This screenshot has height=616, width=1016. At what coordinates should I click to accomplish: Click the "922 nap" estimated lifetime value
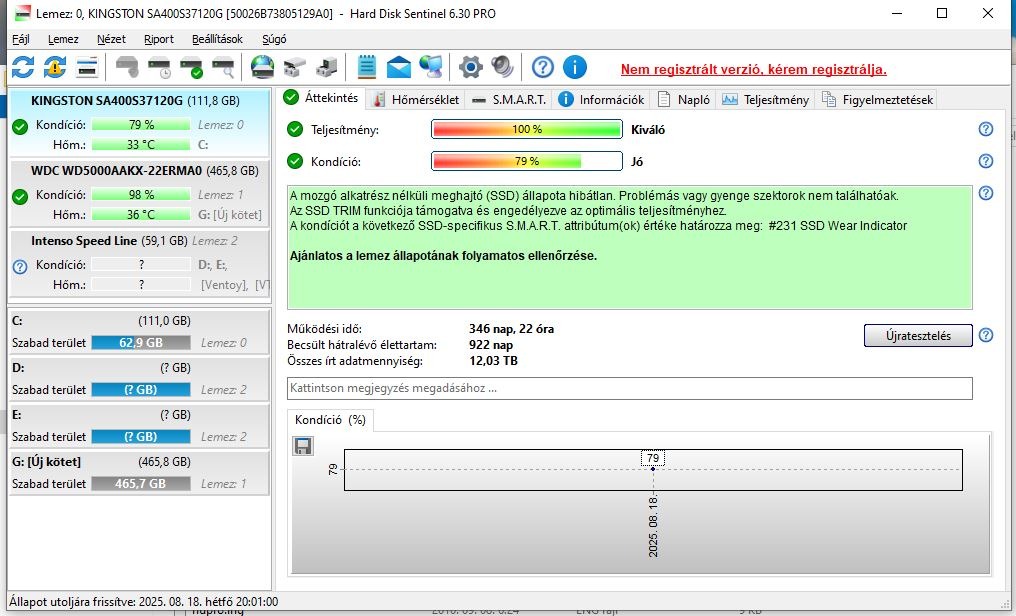[x=491, y=345]
